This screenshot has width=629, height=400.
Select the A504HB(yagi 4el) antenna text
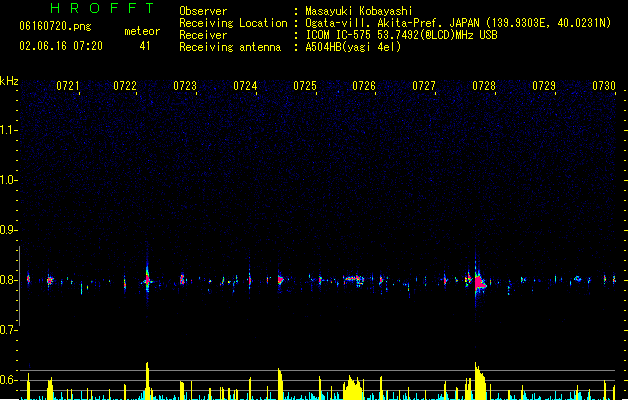pos(353,47)
